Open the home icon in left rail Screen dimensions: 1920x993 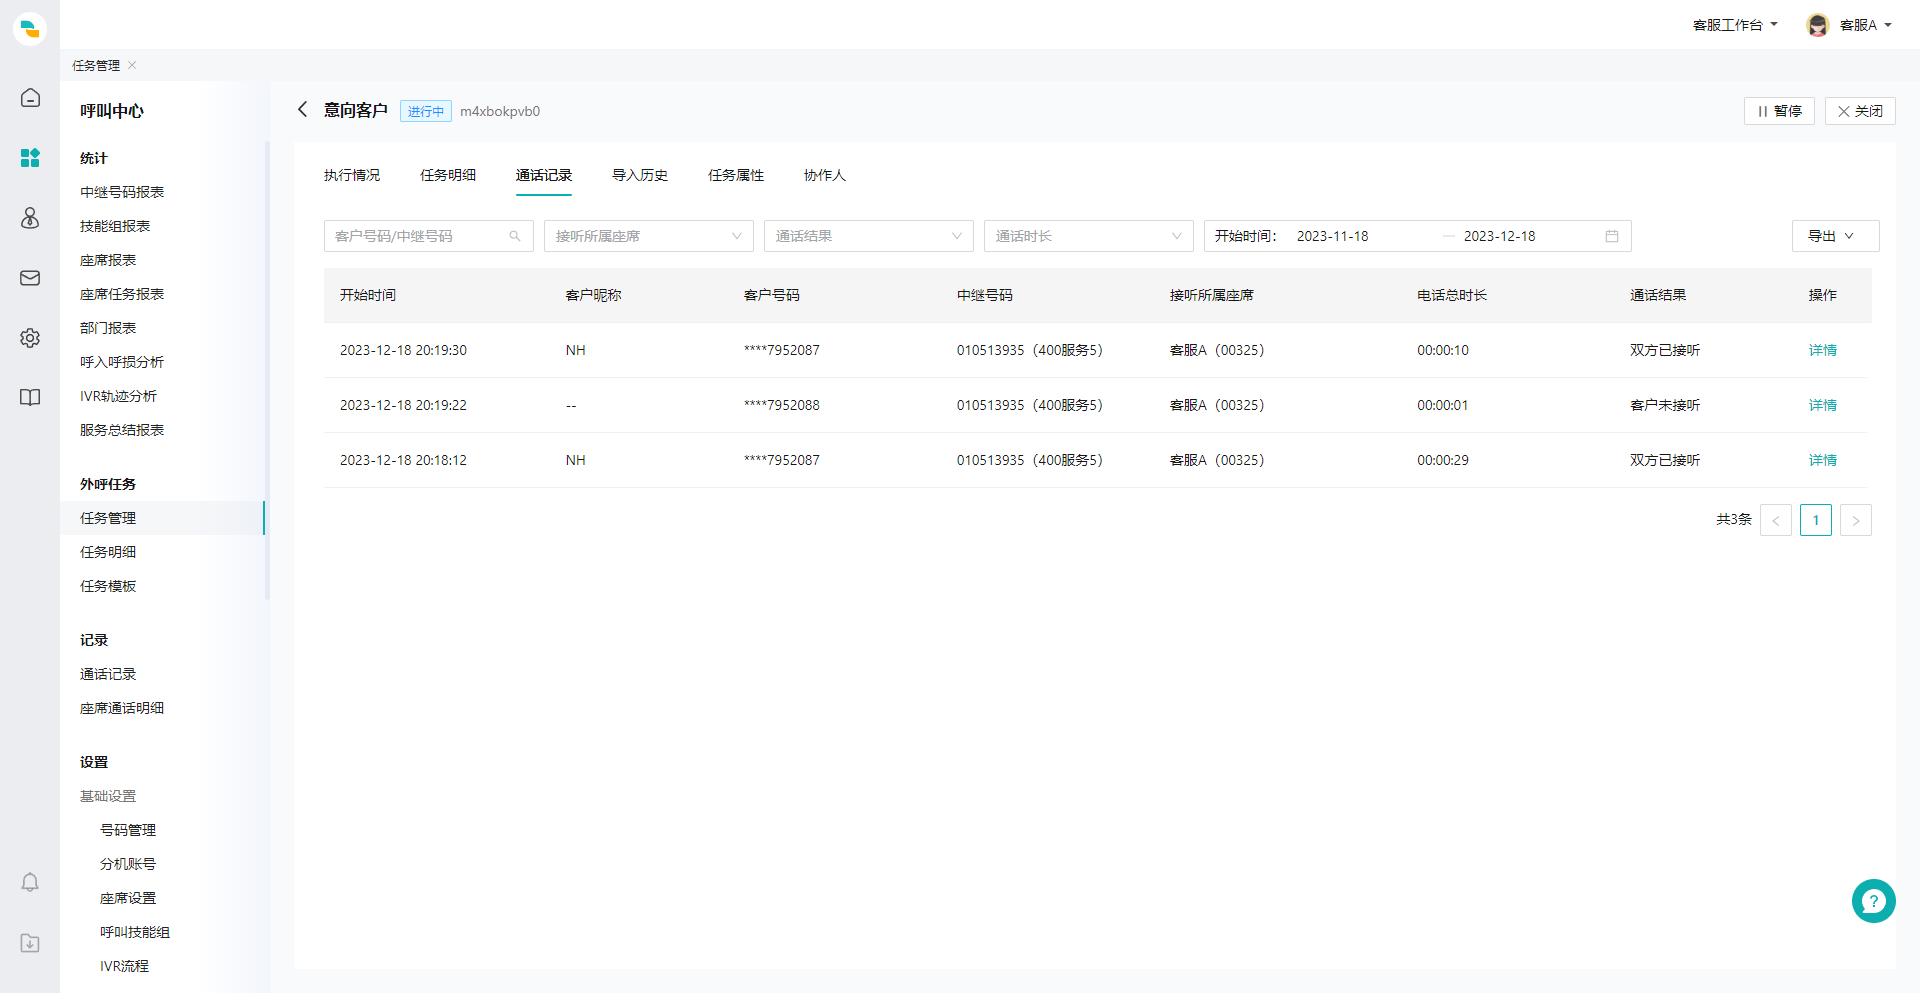[x=30, y=97]
